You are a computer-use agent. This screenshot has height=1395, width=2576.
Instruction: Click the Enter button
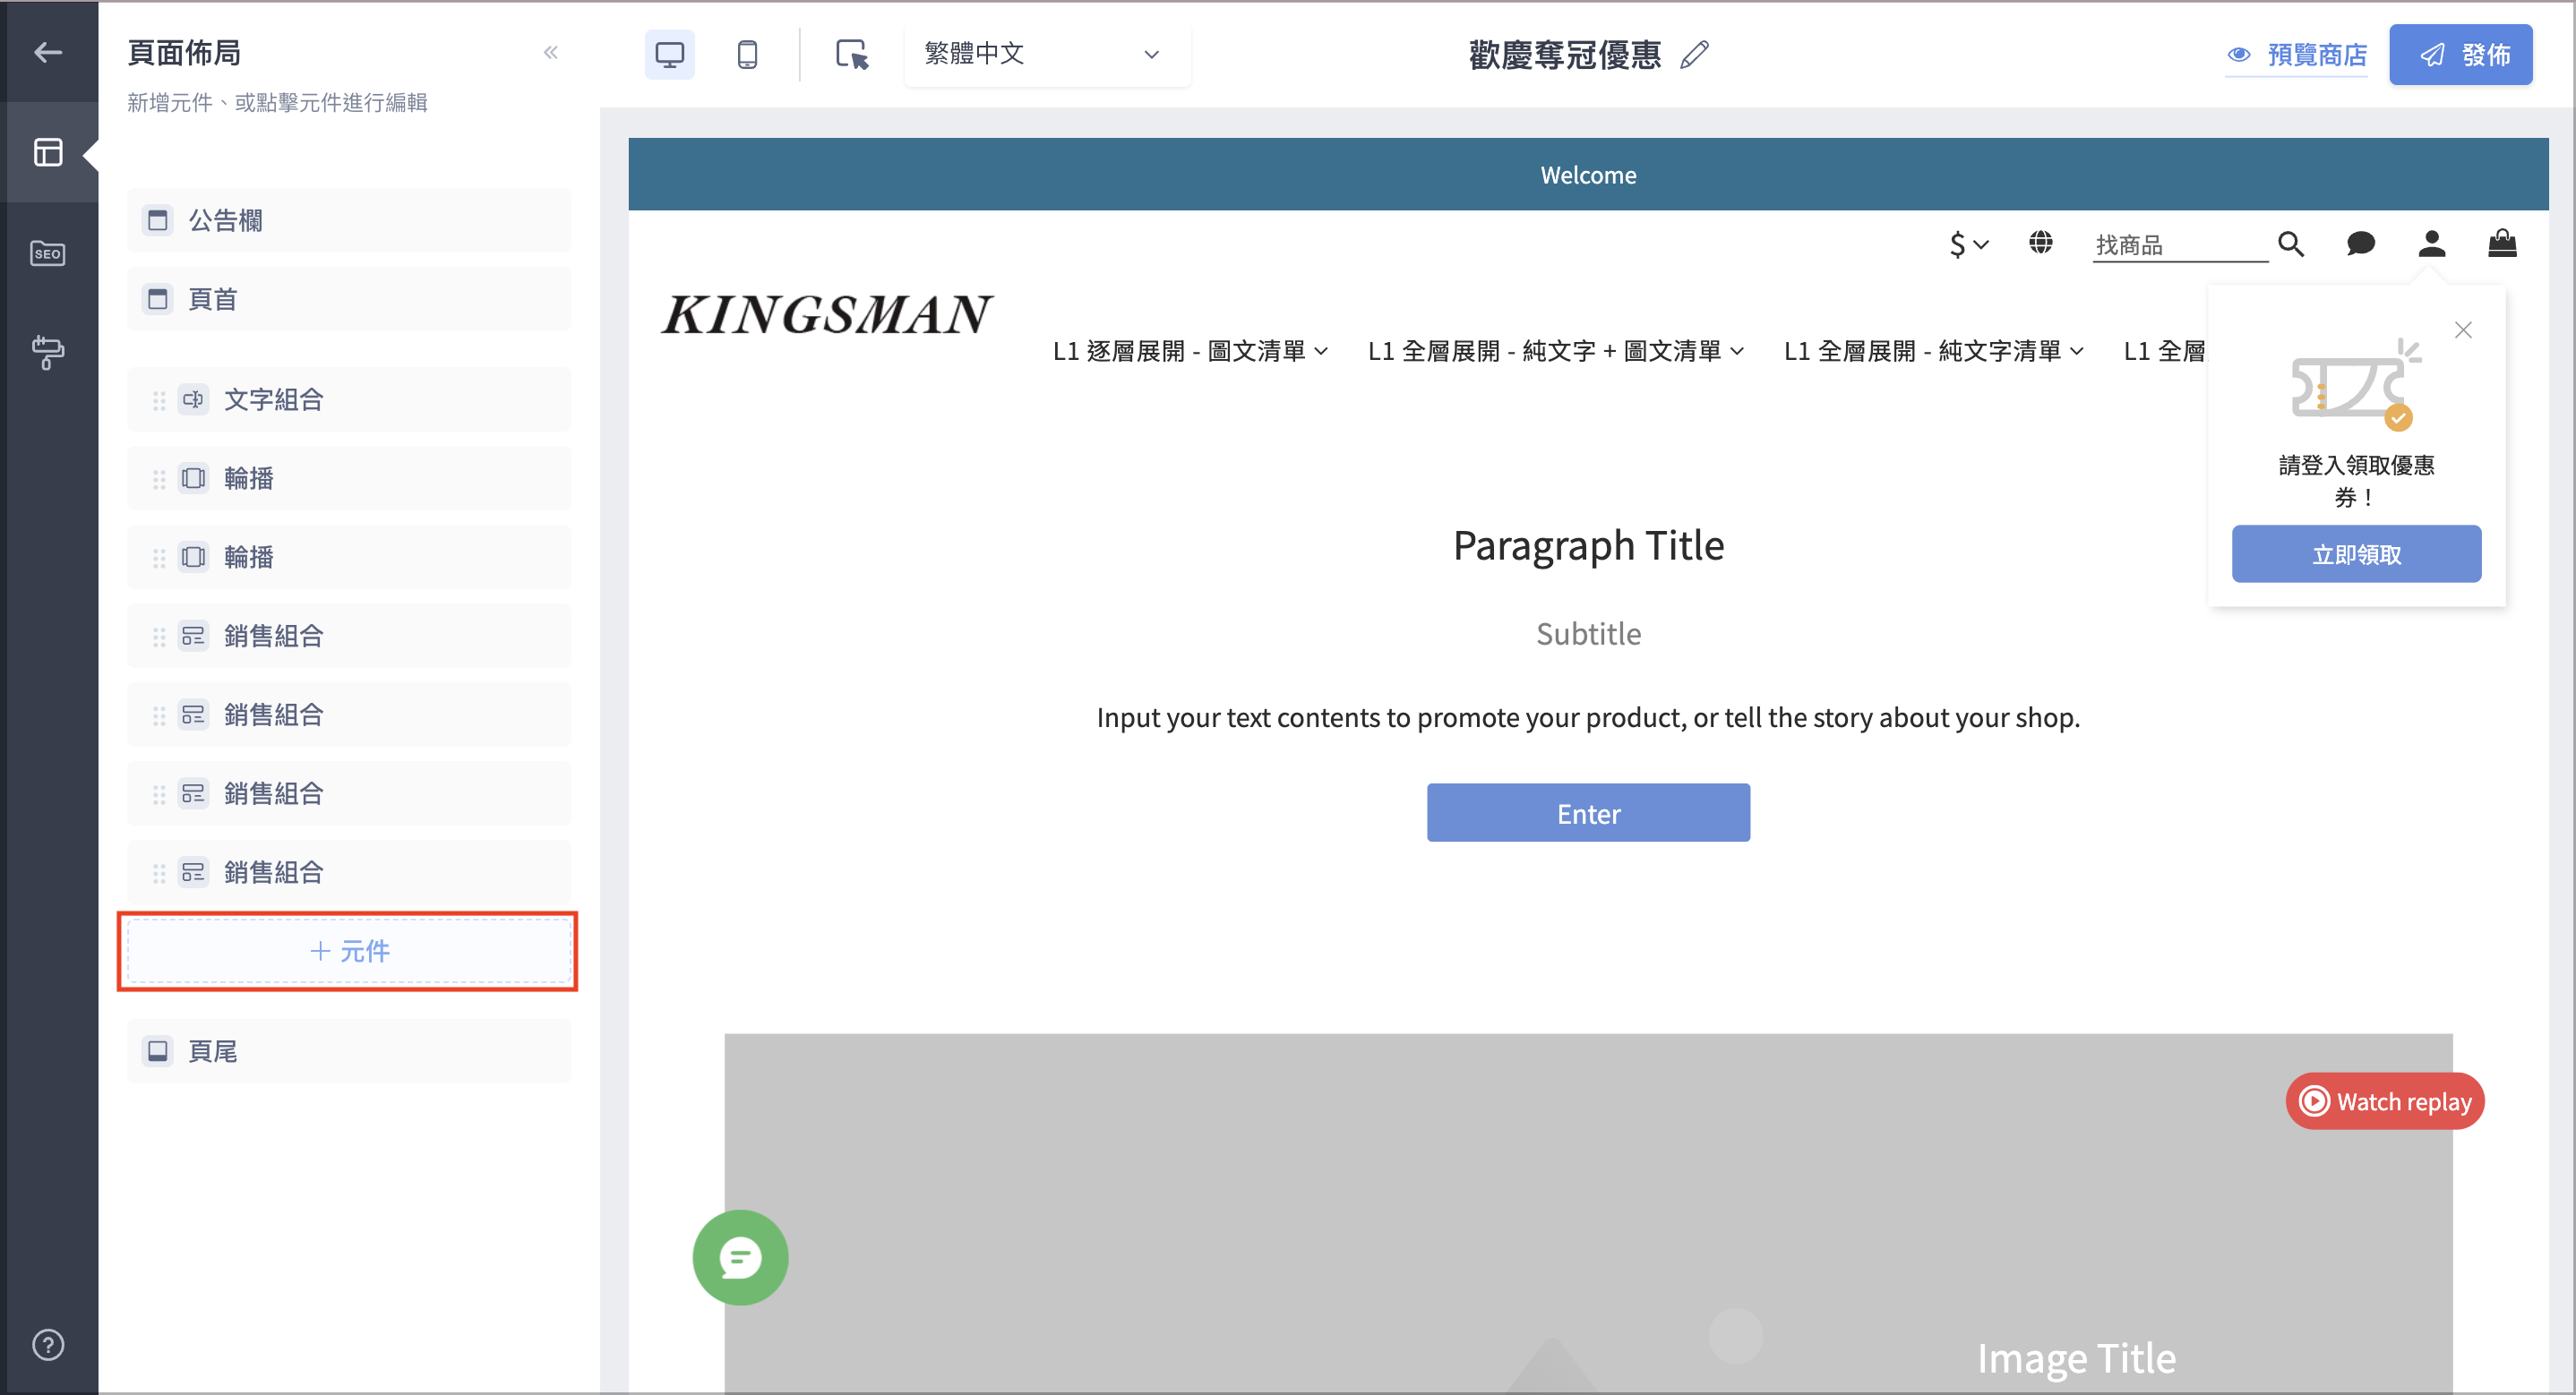[x=1588, y=813]
